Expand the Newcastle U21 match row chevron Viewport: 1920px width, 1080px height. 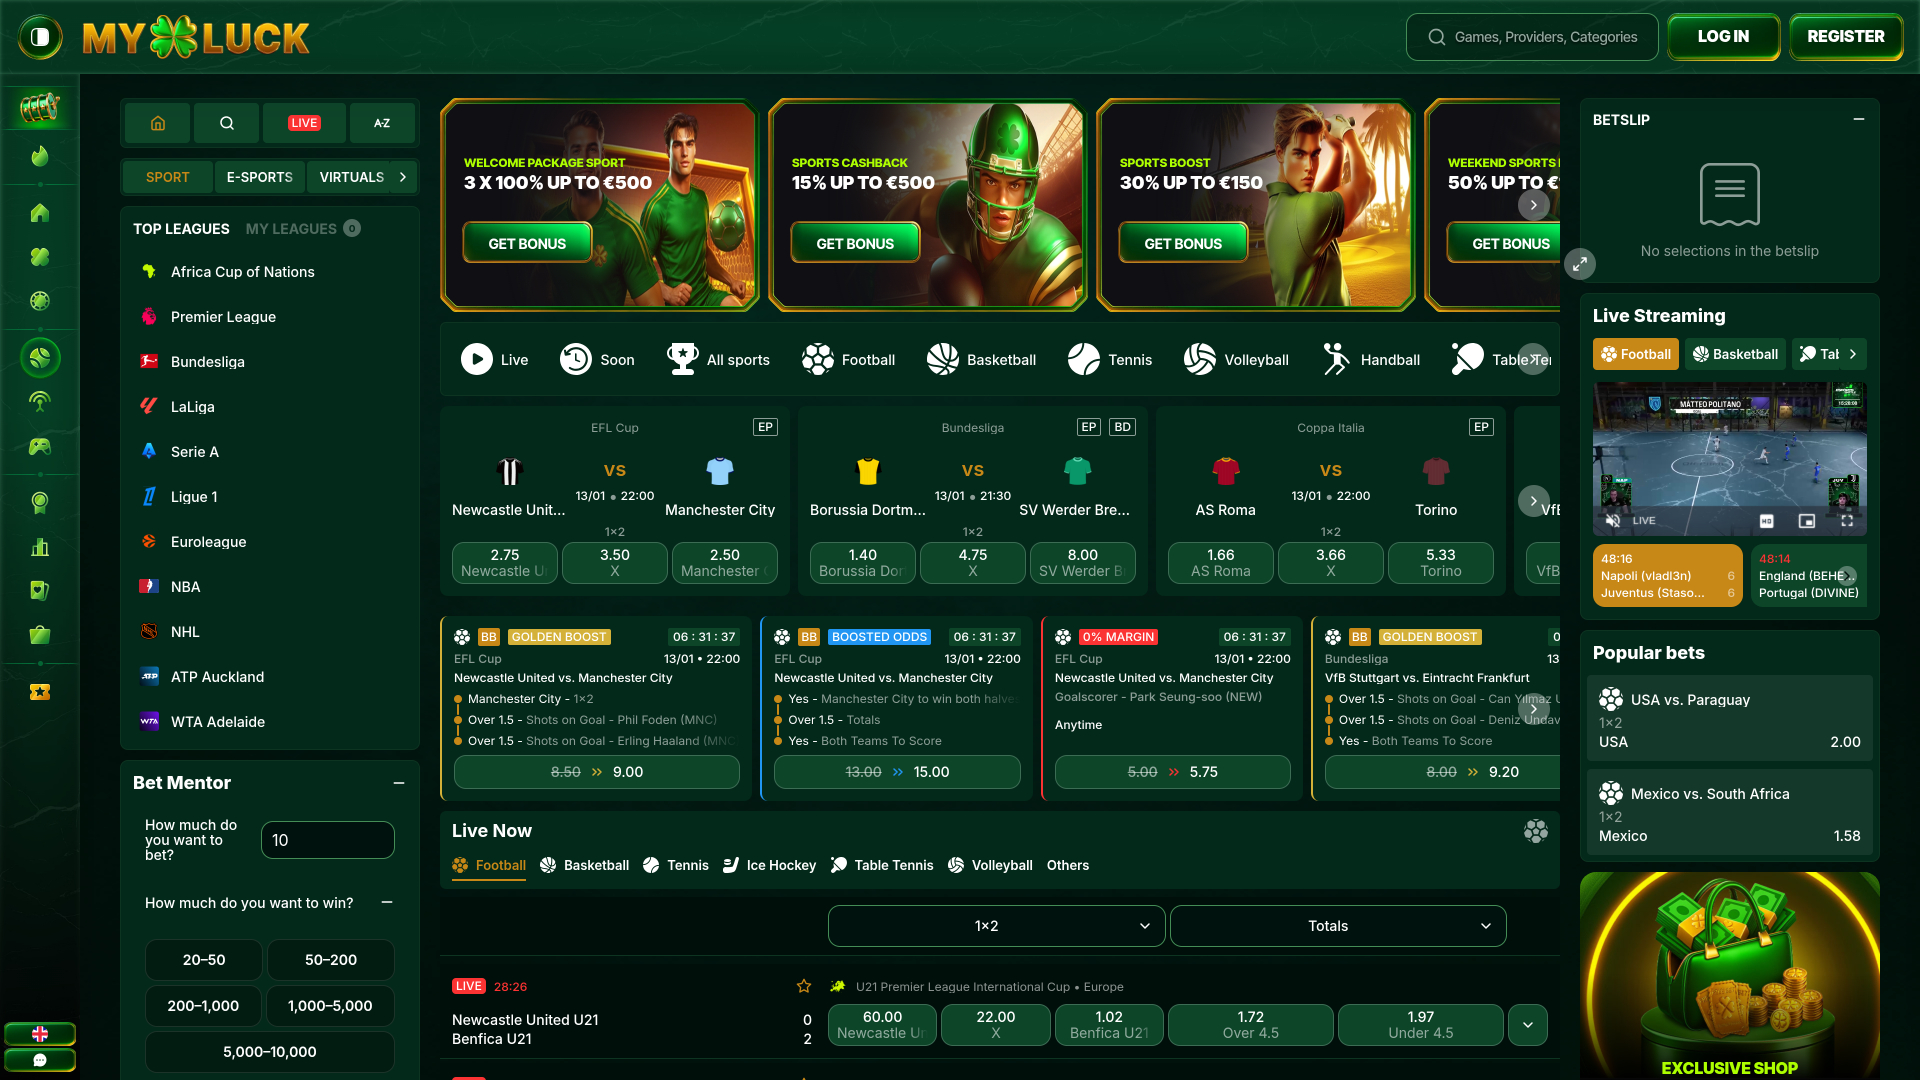coord(1527,1024)
